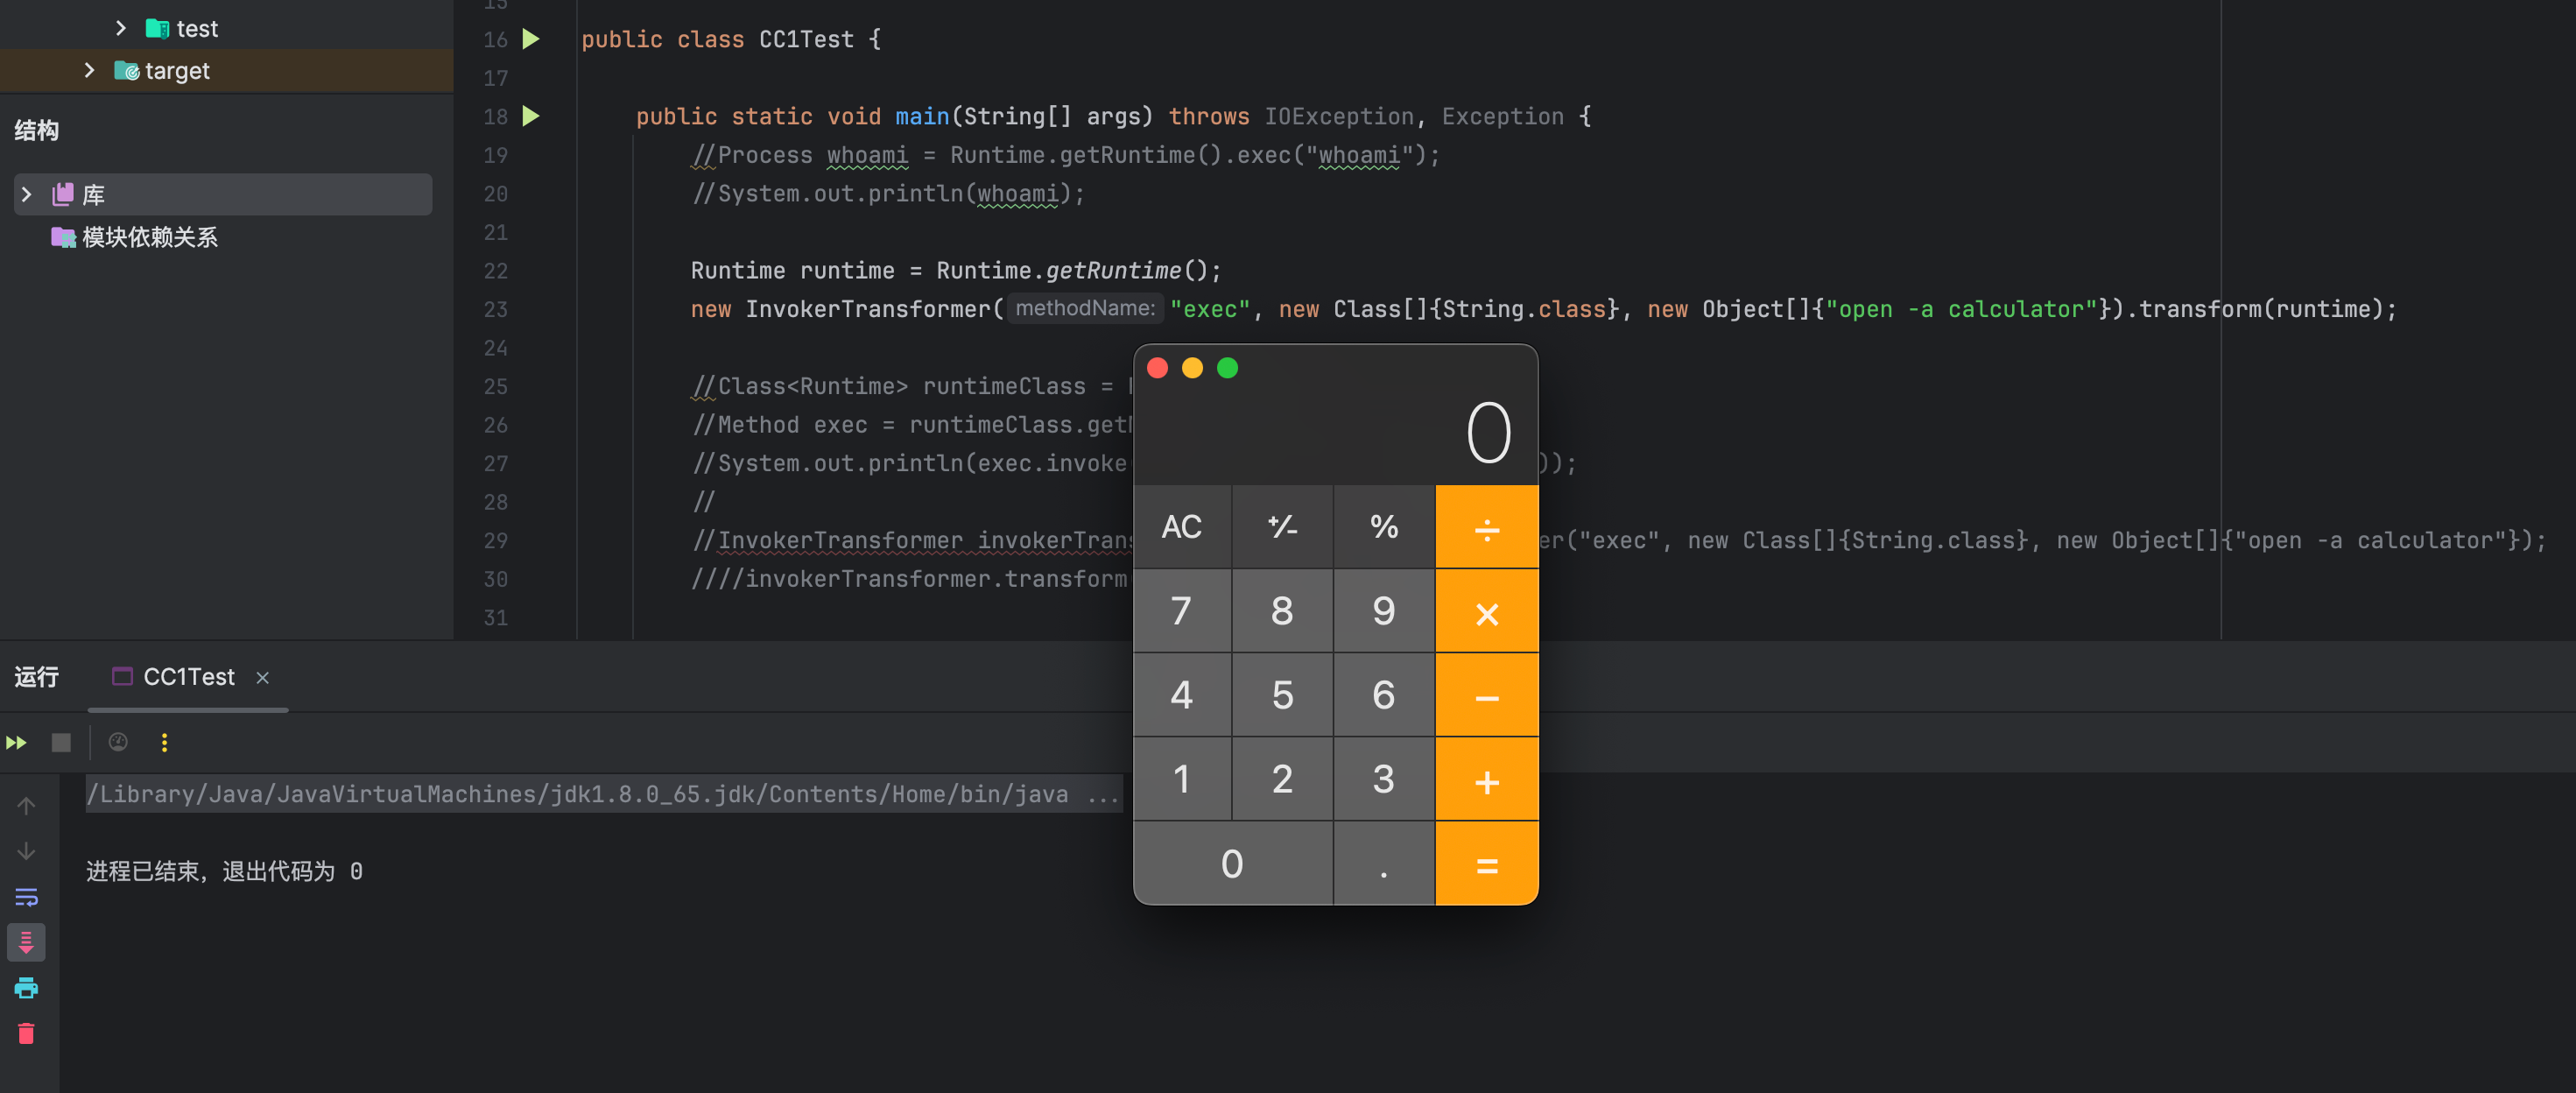Toggle scroll to end of console
This screenshot has height=1093, width=2576.
26,942
